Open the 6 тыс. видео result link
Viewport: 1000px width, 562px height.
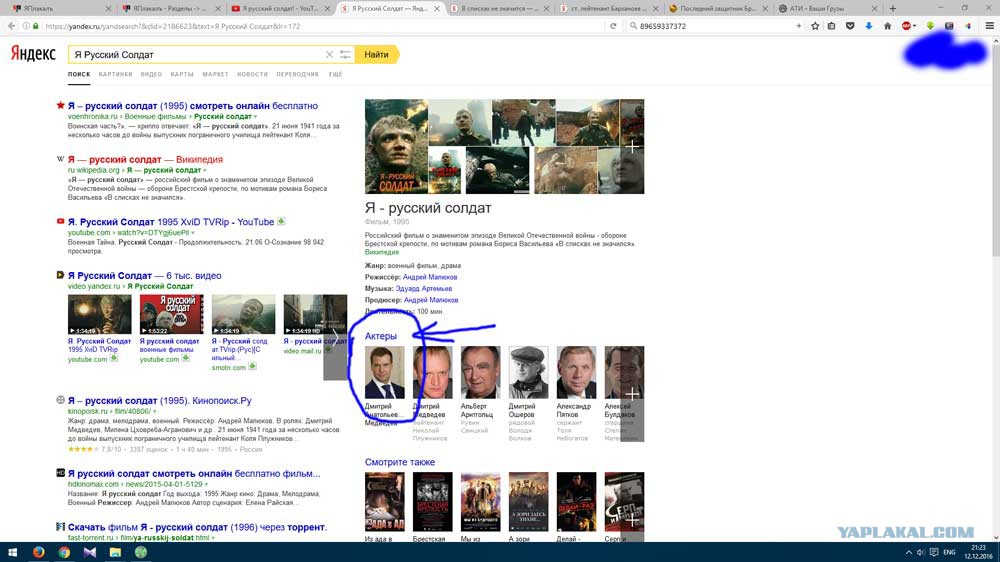point(145,276)
